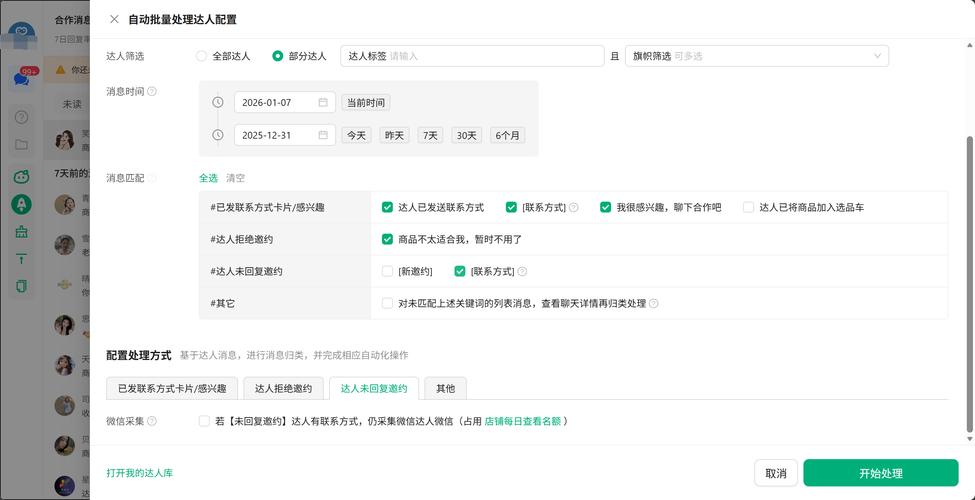The height and width of the screenshot is (500, 975).
Task: Enable the 达人已将商品加入选品车 checkbox
Action: click(748, 207)
